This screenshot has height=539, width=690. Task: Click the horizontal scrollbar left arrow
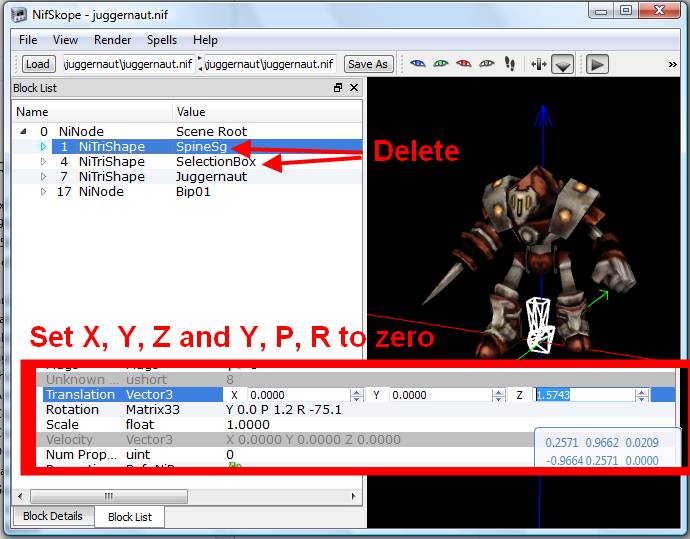click(x=20, y=496)
